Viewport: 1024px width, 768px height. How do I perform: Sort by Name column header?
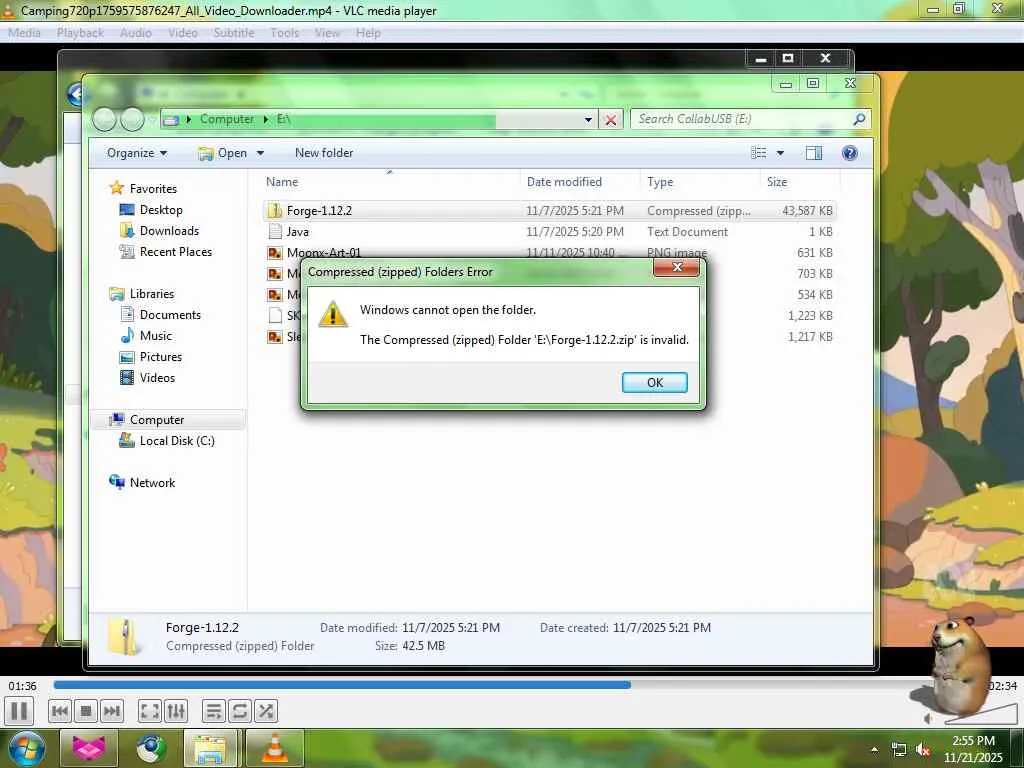click(391, 182)
